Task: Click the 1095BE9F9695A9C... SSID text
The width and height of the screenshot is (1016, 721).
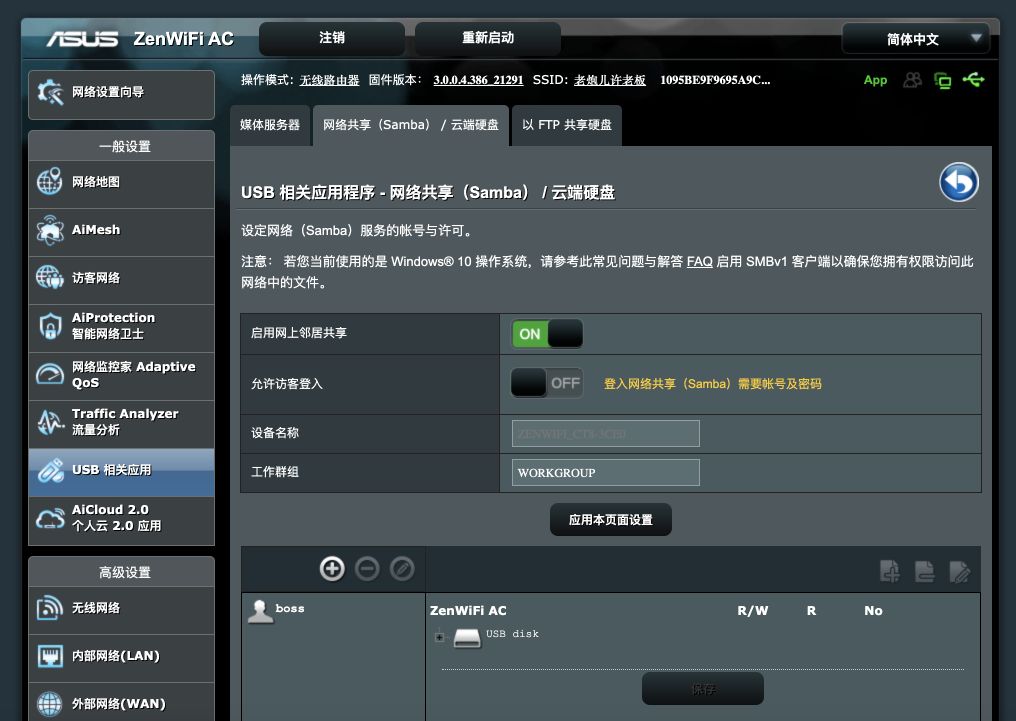Action: (715, 80)
